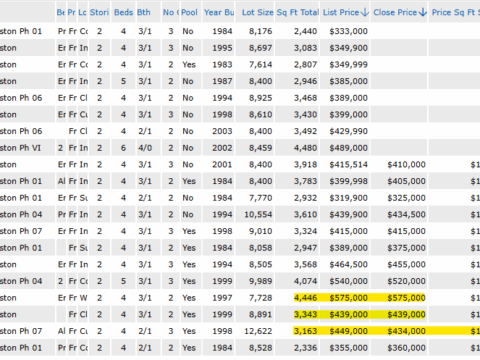Select the 10,554 lot size cell
This screenshot has width=480, height=360.
click(258, 214)
